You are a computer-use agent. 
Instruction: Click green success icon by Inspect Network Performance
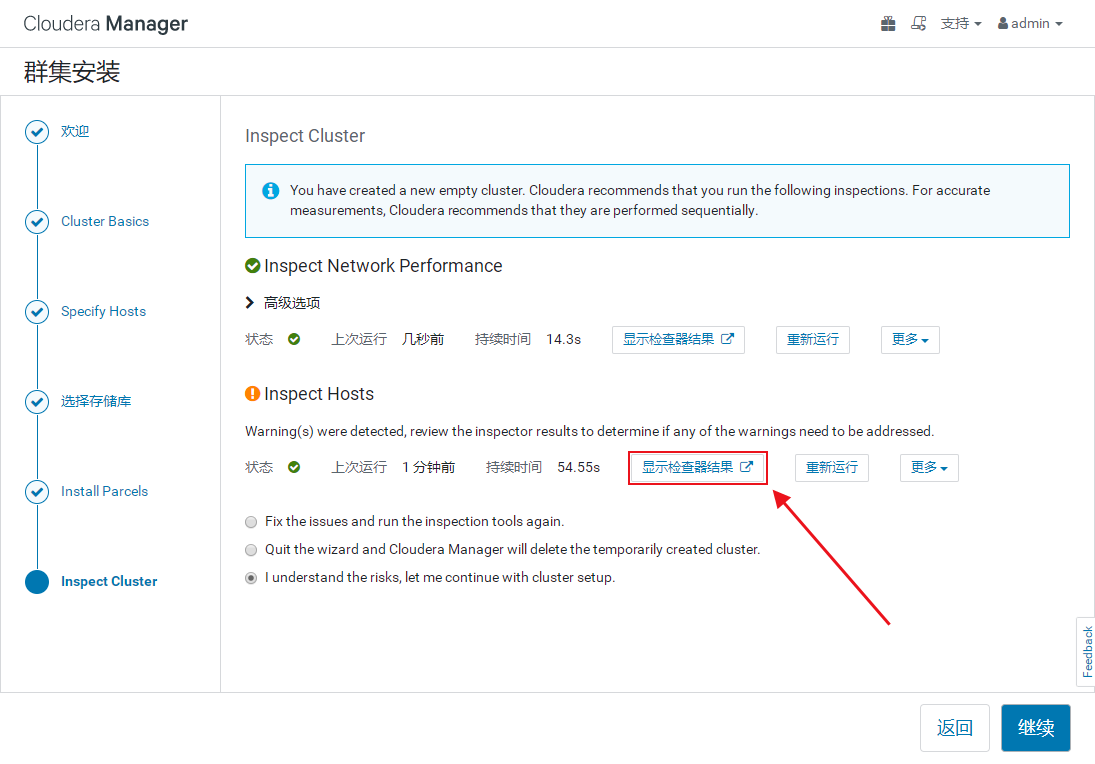tap(253, 266)
